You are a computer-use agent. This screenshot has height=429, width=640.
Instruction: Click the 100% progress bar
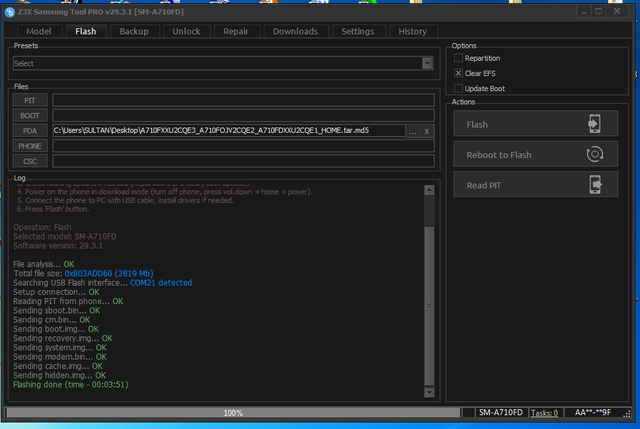pyautogui.click(x=233, y=413)
